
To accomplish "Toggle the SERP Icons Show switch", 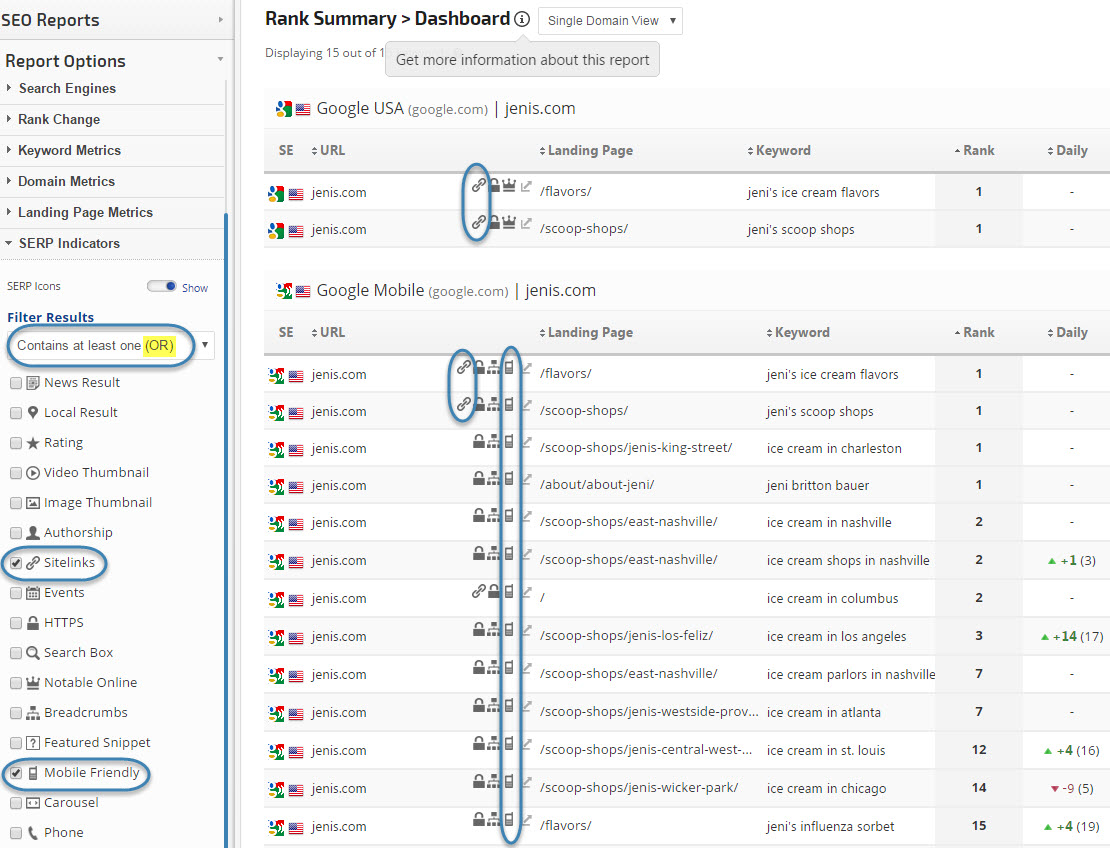I will [x=161, y=287].
